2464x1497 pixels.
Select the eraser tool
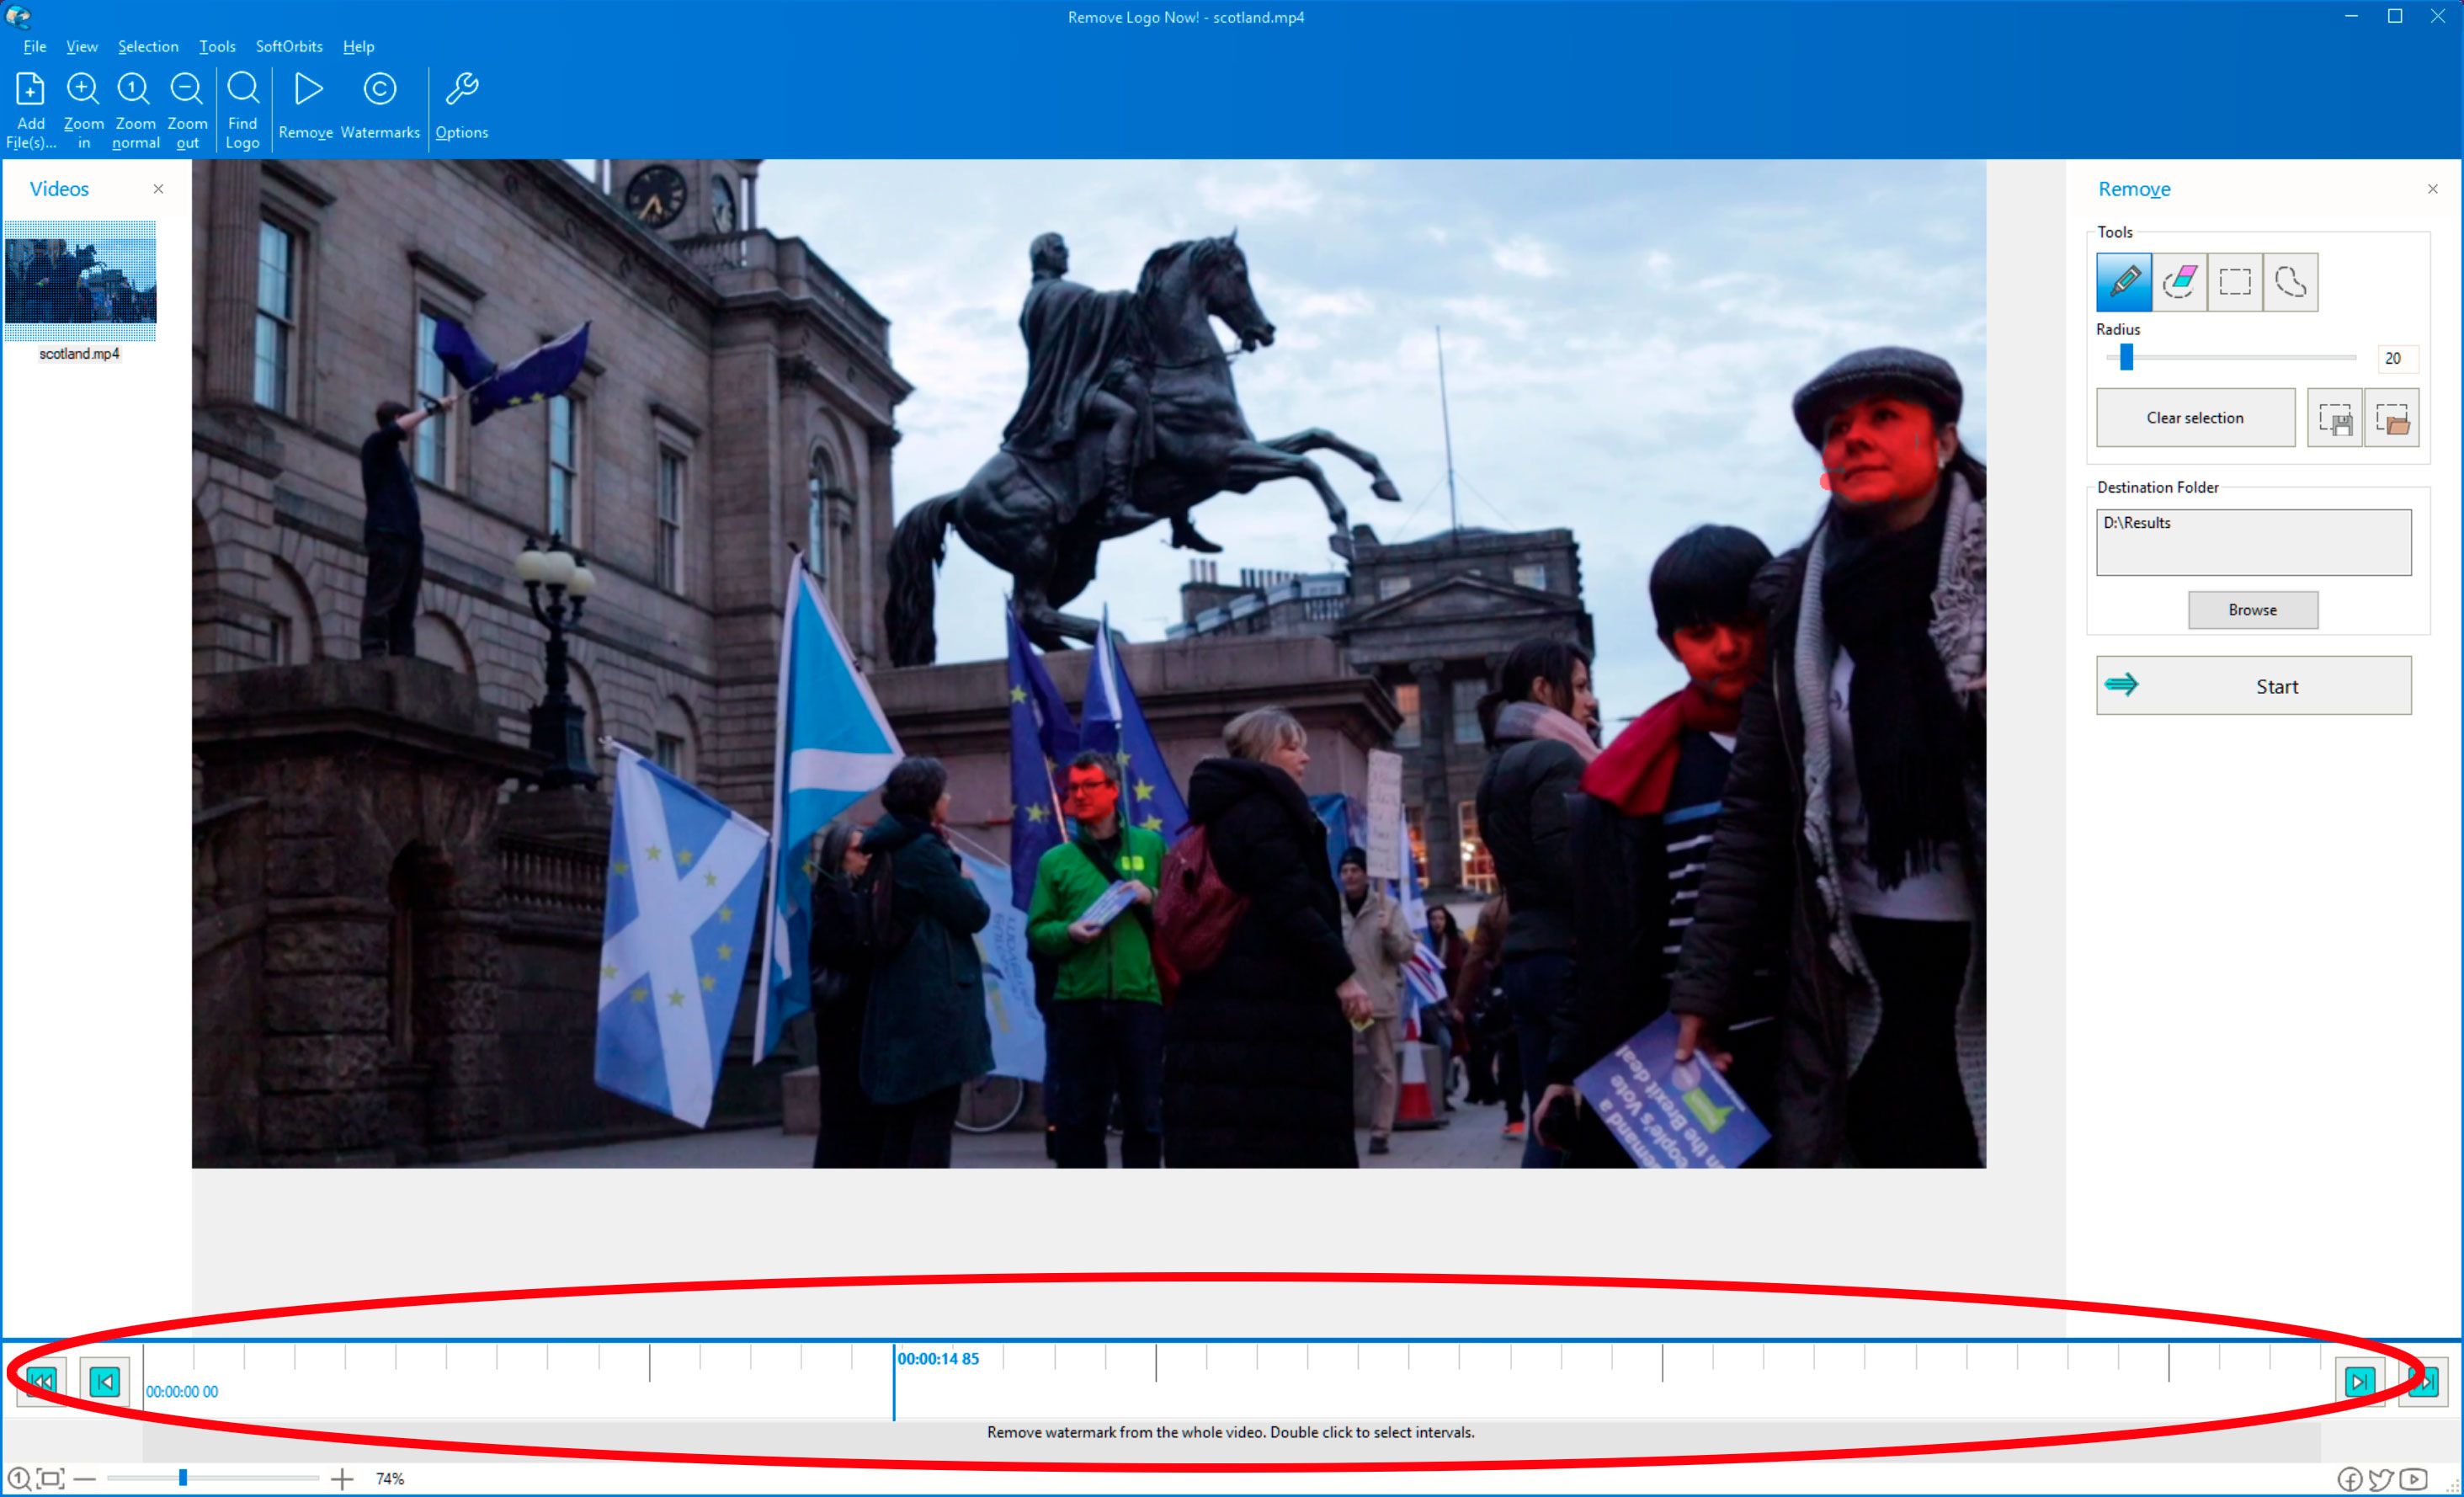coord(2177,282)
